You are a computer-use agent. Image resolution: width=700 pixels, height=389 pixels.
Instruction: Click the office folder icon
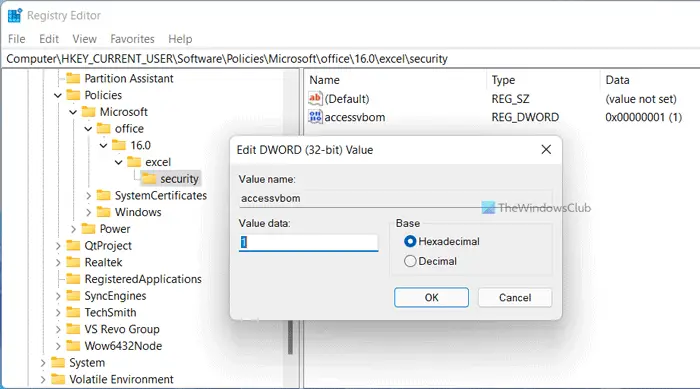(x=104, y=129)
